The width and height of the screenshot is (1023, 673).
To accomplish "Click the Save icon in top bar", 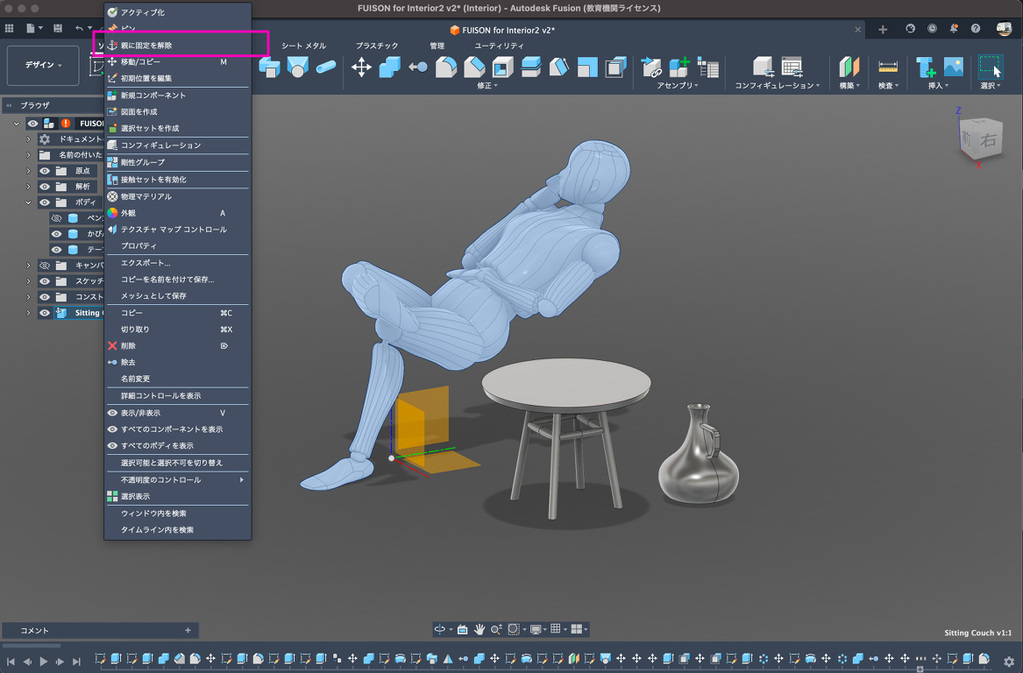I will point(57,29).
